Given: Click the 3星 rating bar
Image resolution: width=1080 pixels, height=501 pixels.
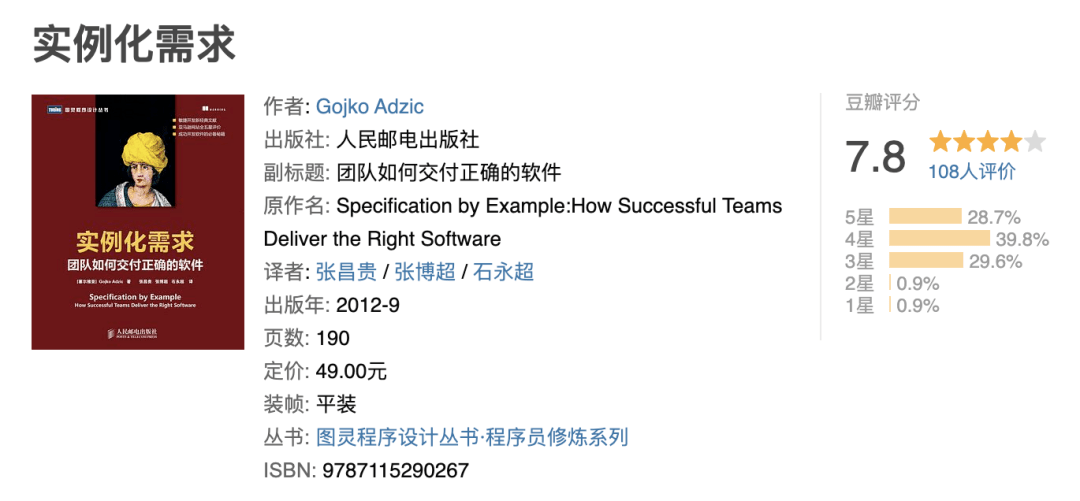Looking at the screenshot, I should (926, 260).
